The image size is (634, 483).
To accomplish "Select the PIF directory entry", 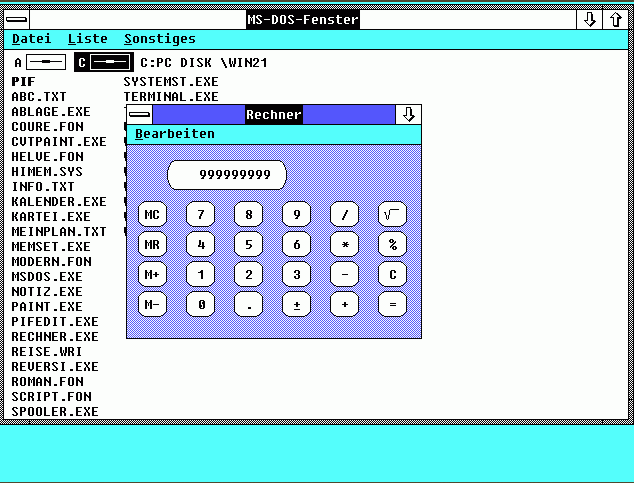I will pyautogui.click(x=23, y=82).
